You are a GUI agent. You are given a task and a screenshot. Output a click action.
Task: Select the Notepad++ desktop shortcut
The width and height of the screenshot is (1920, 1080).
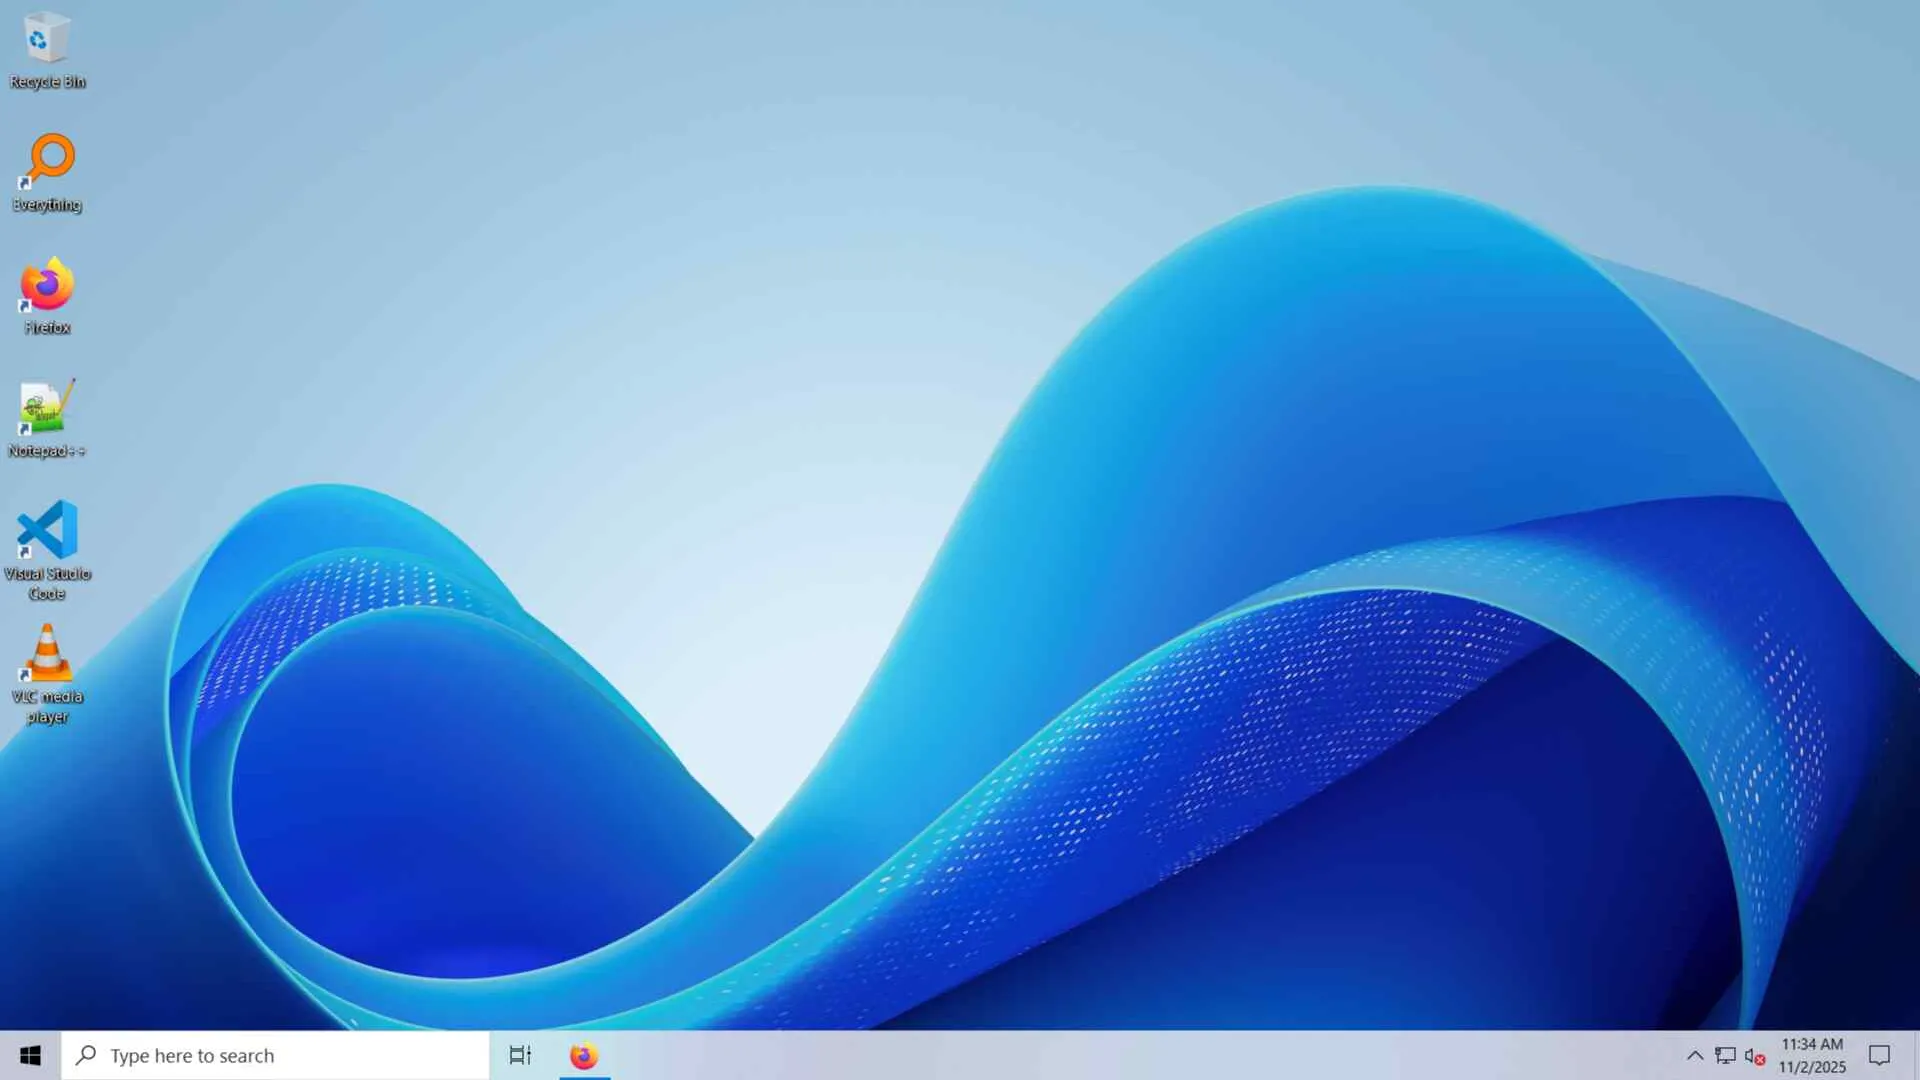pyautogui.click(x=47, y=408)
